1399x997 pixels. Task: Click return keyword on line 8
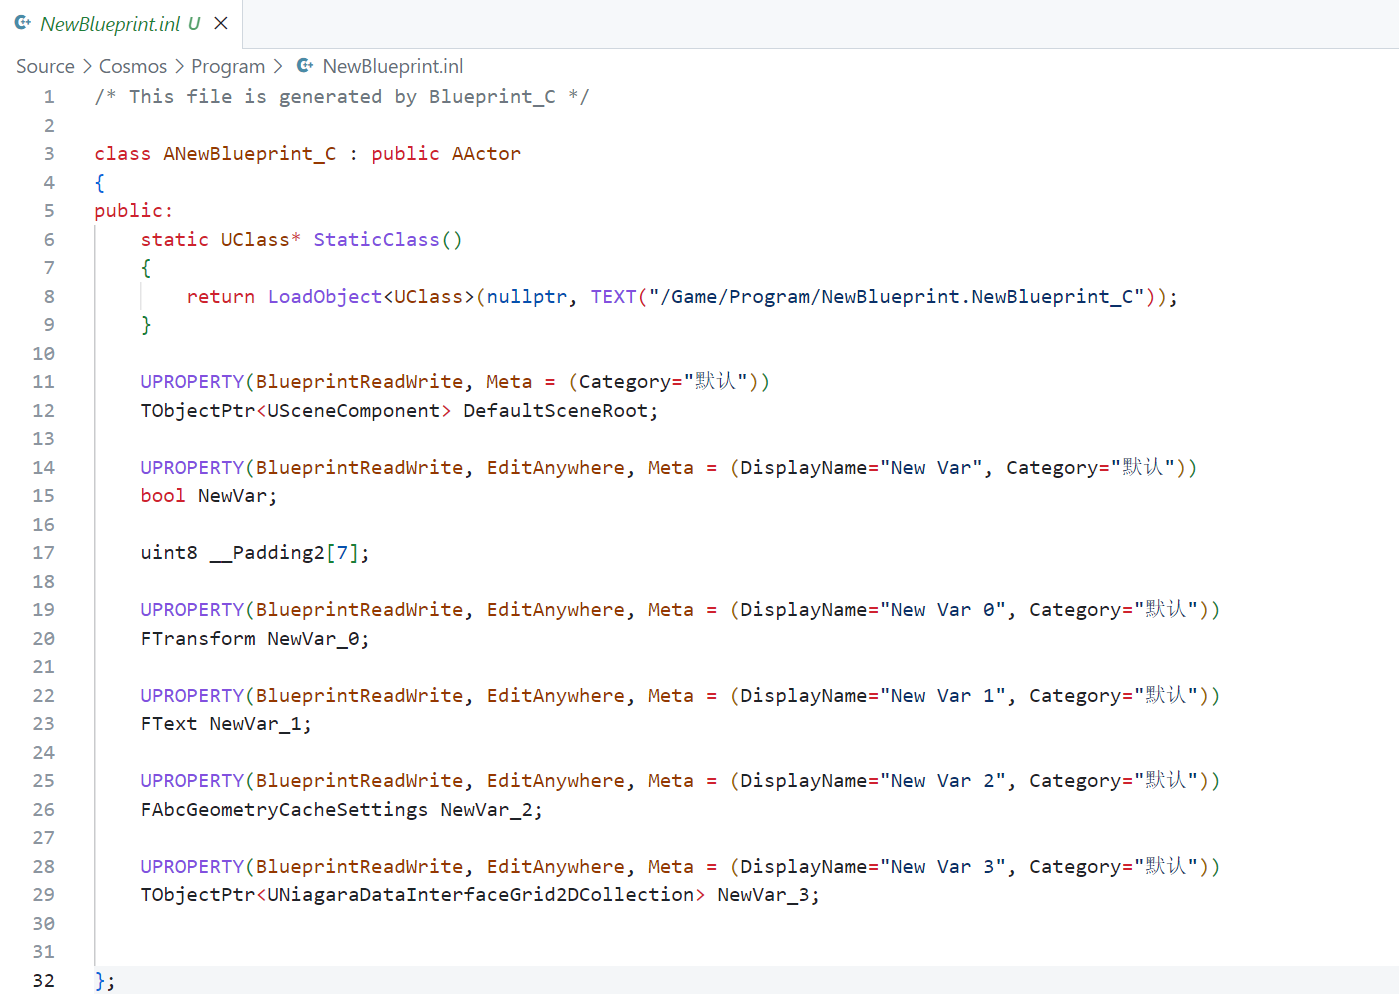[x=221, y=297]
